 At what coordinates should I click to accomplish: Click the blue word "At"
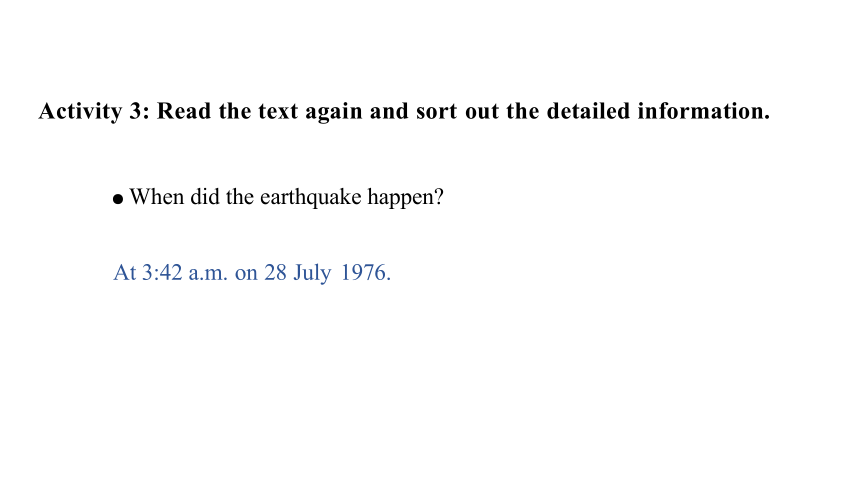tap(125, 272)
